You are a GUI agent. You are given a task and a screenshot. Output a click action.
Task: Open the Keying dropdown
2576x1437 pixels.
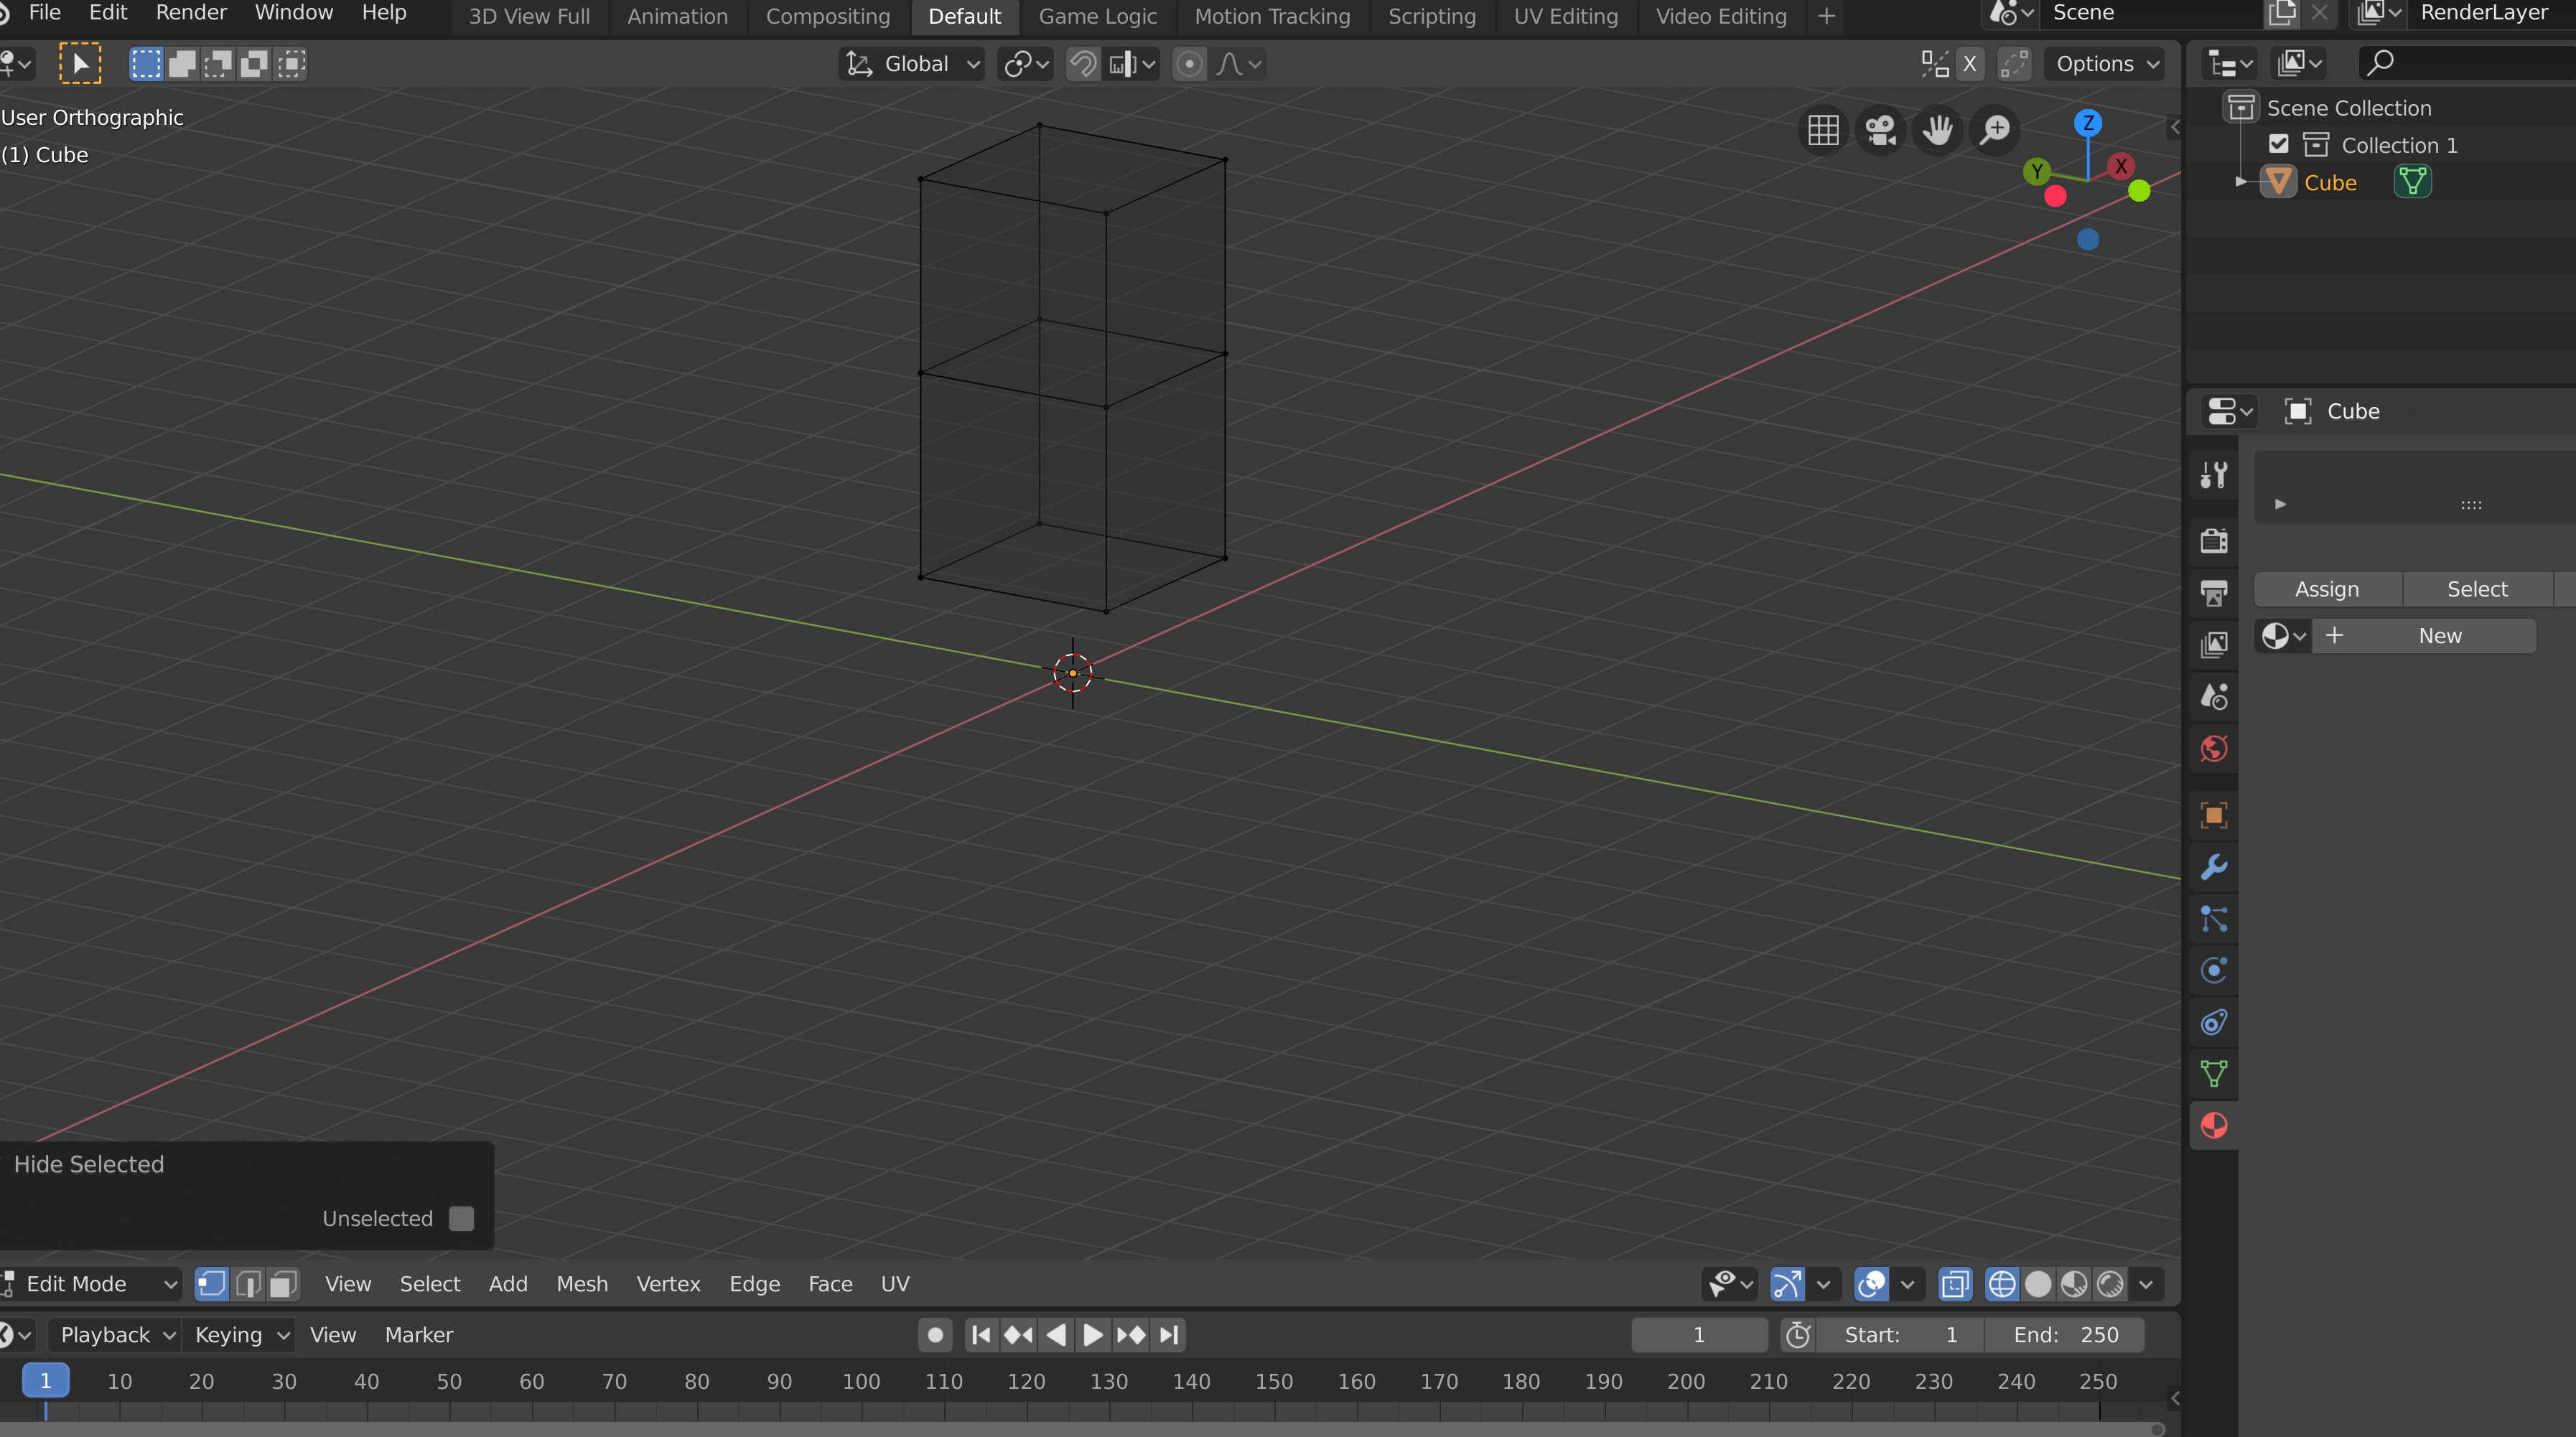241,1335
